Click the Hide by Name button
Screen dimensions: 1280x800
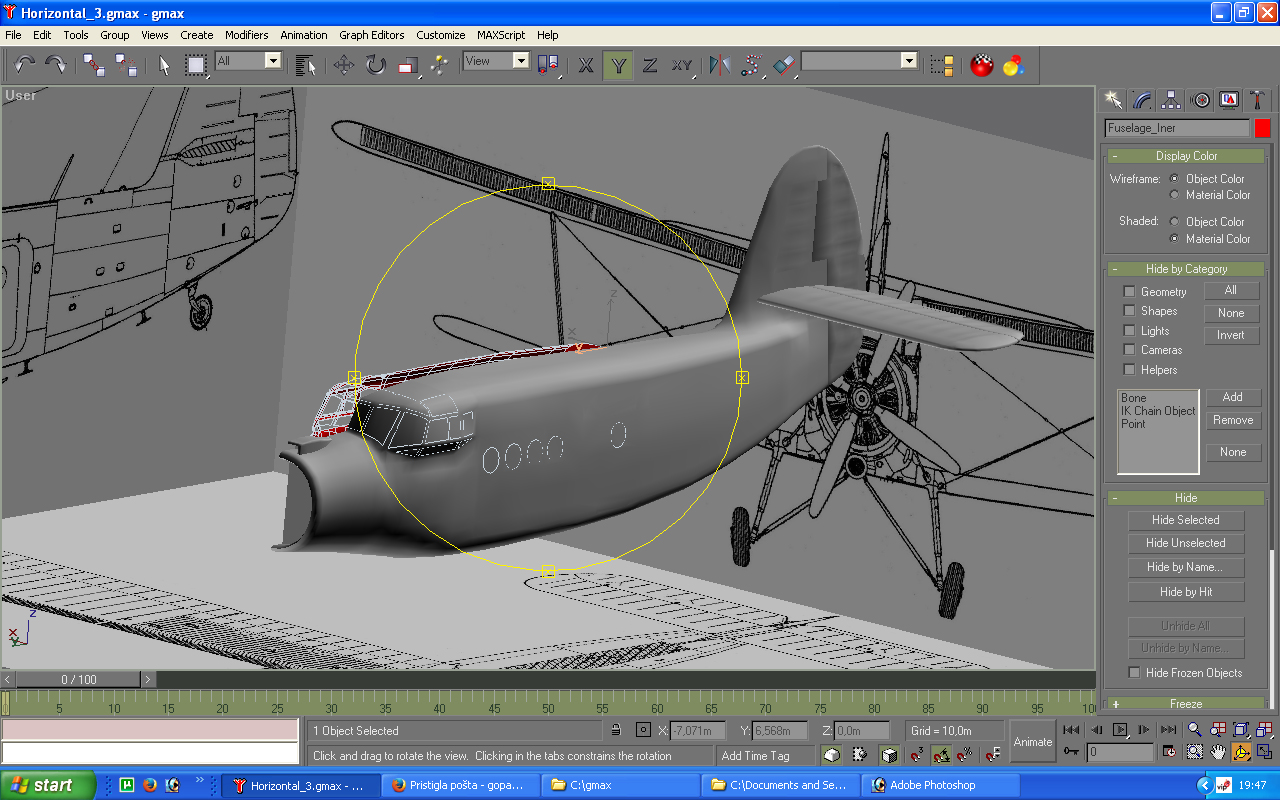point(1186,567)
